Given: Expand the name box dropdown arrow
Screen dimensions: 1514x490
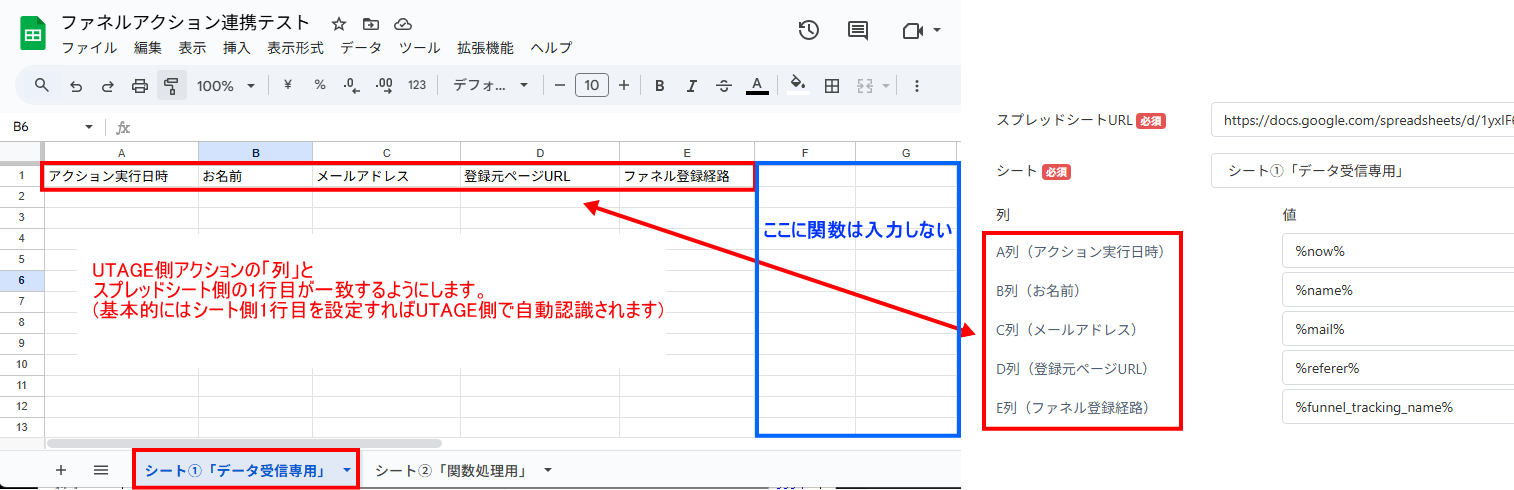Looking at the screenshot, I should (89, 128).
